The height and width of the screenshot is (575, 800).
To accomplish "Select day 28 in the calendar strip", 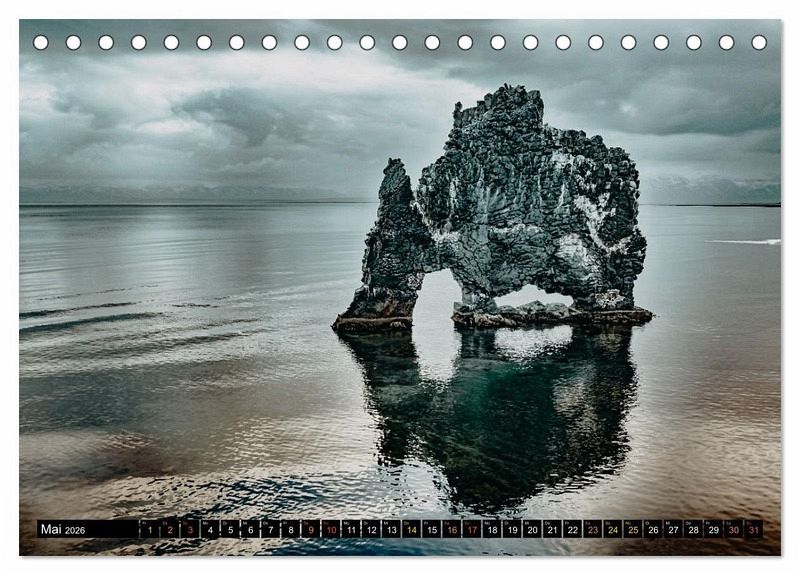I will [x=694, y=529].
